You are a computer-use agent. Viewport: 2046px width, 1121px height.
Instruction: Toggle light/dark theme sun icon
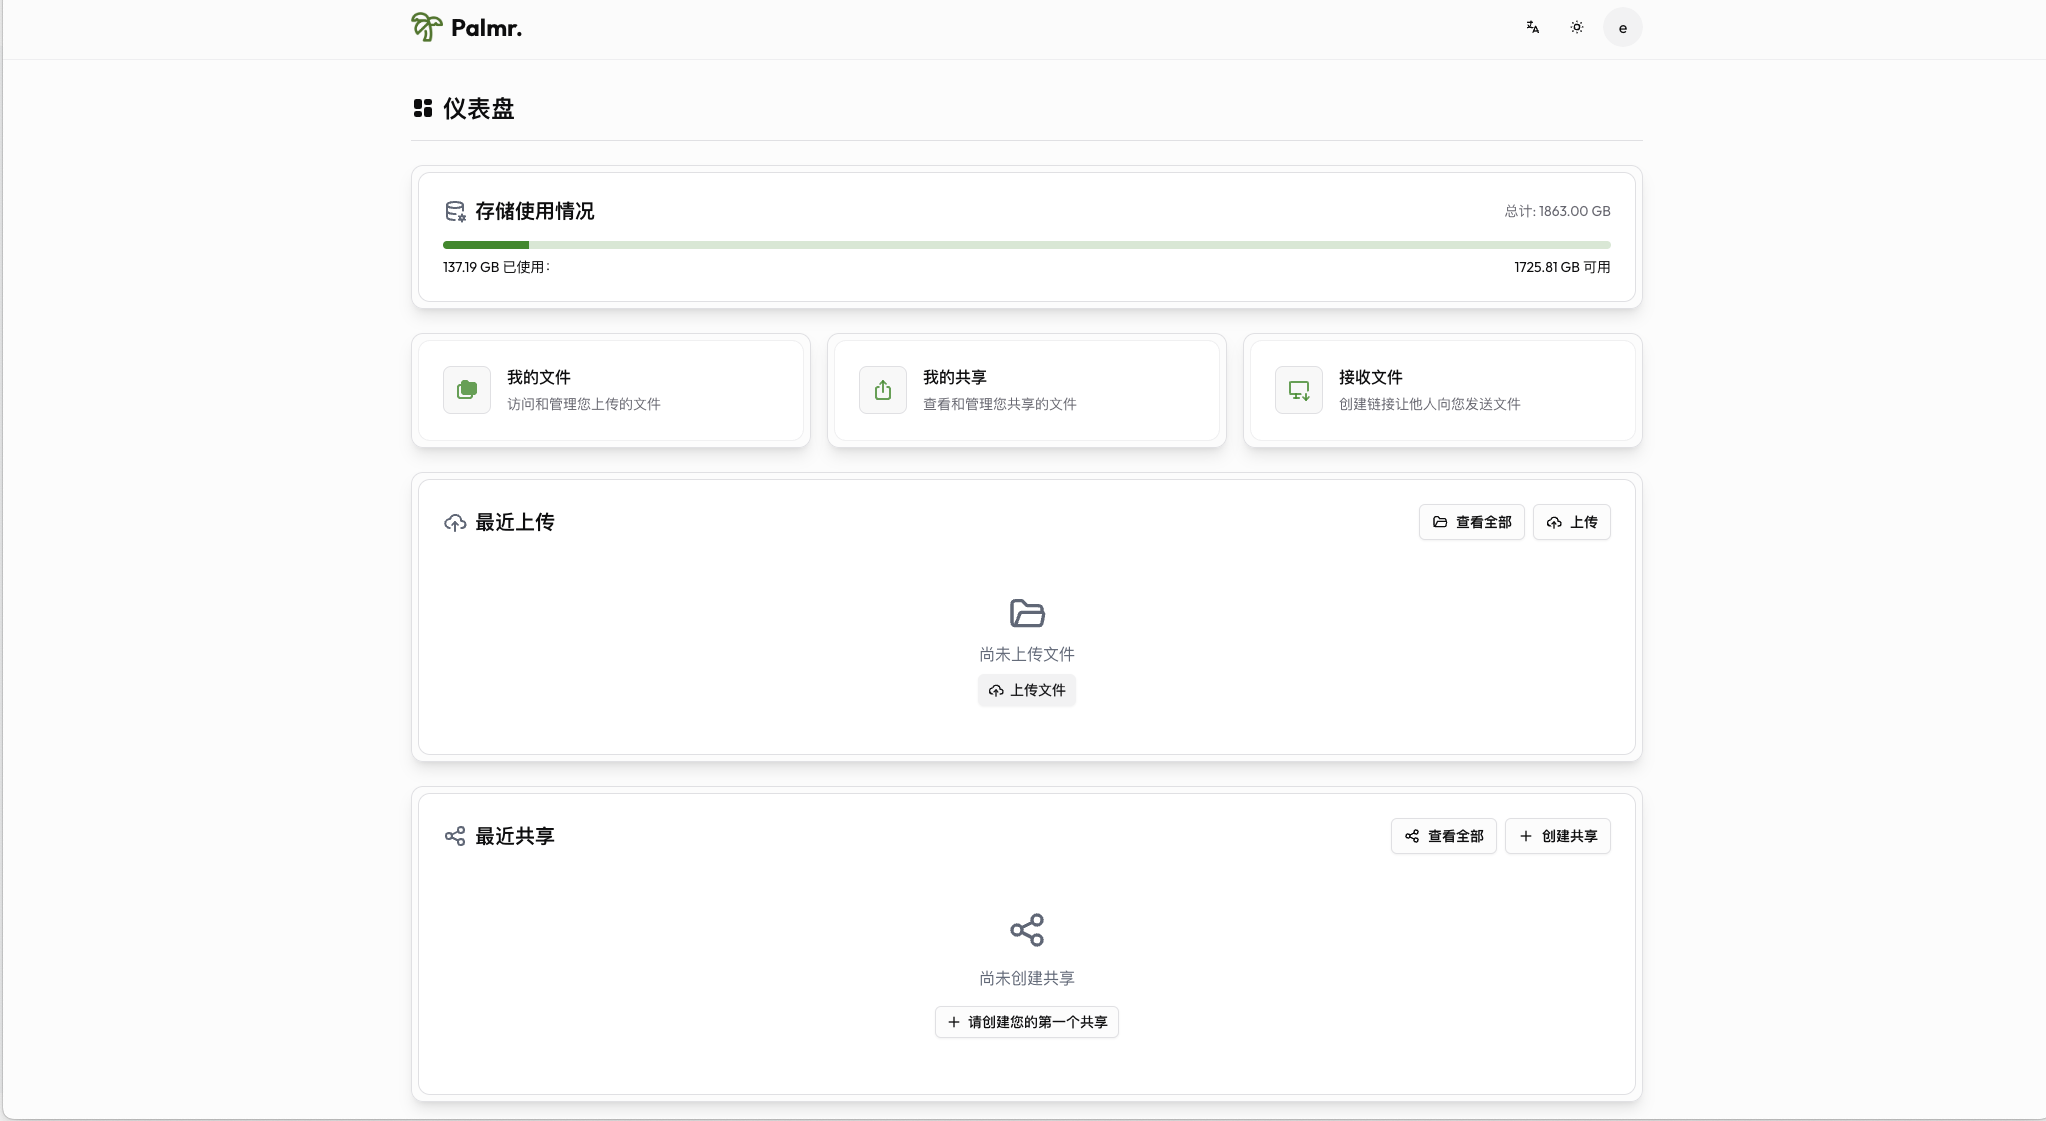tap(1576, 28)
